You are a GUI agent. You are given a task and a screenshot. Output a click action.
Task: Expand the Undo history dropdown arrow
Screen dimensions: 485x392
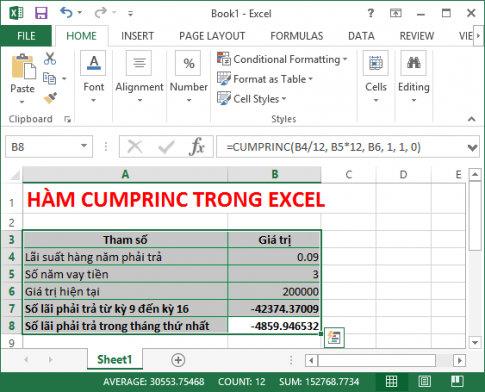(79, 13)
